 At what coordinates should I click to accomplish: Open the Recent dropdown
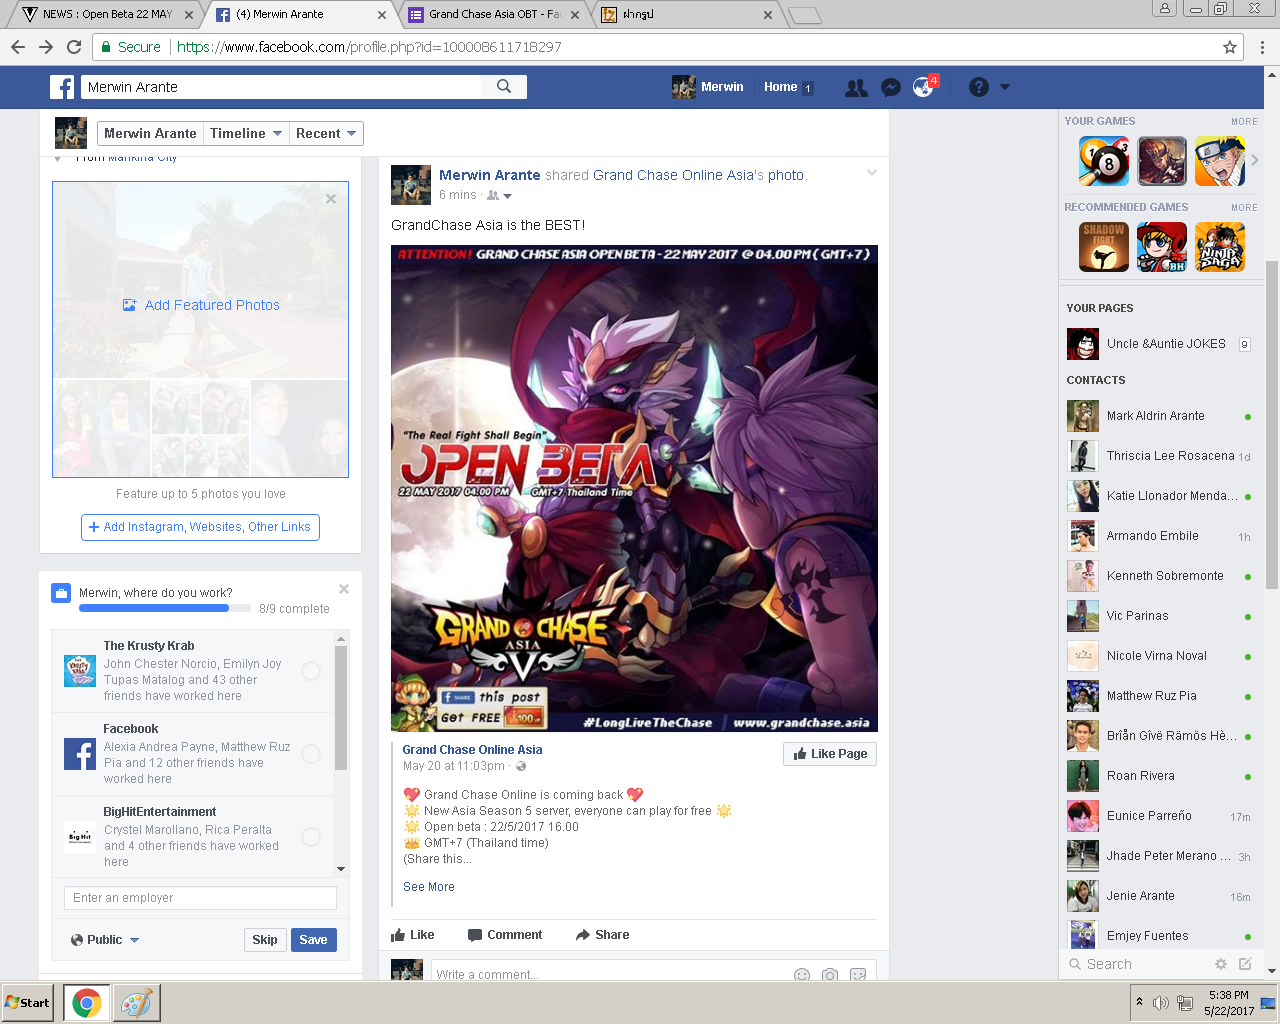pos(326,134)
